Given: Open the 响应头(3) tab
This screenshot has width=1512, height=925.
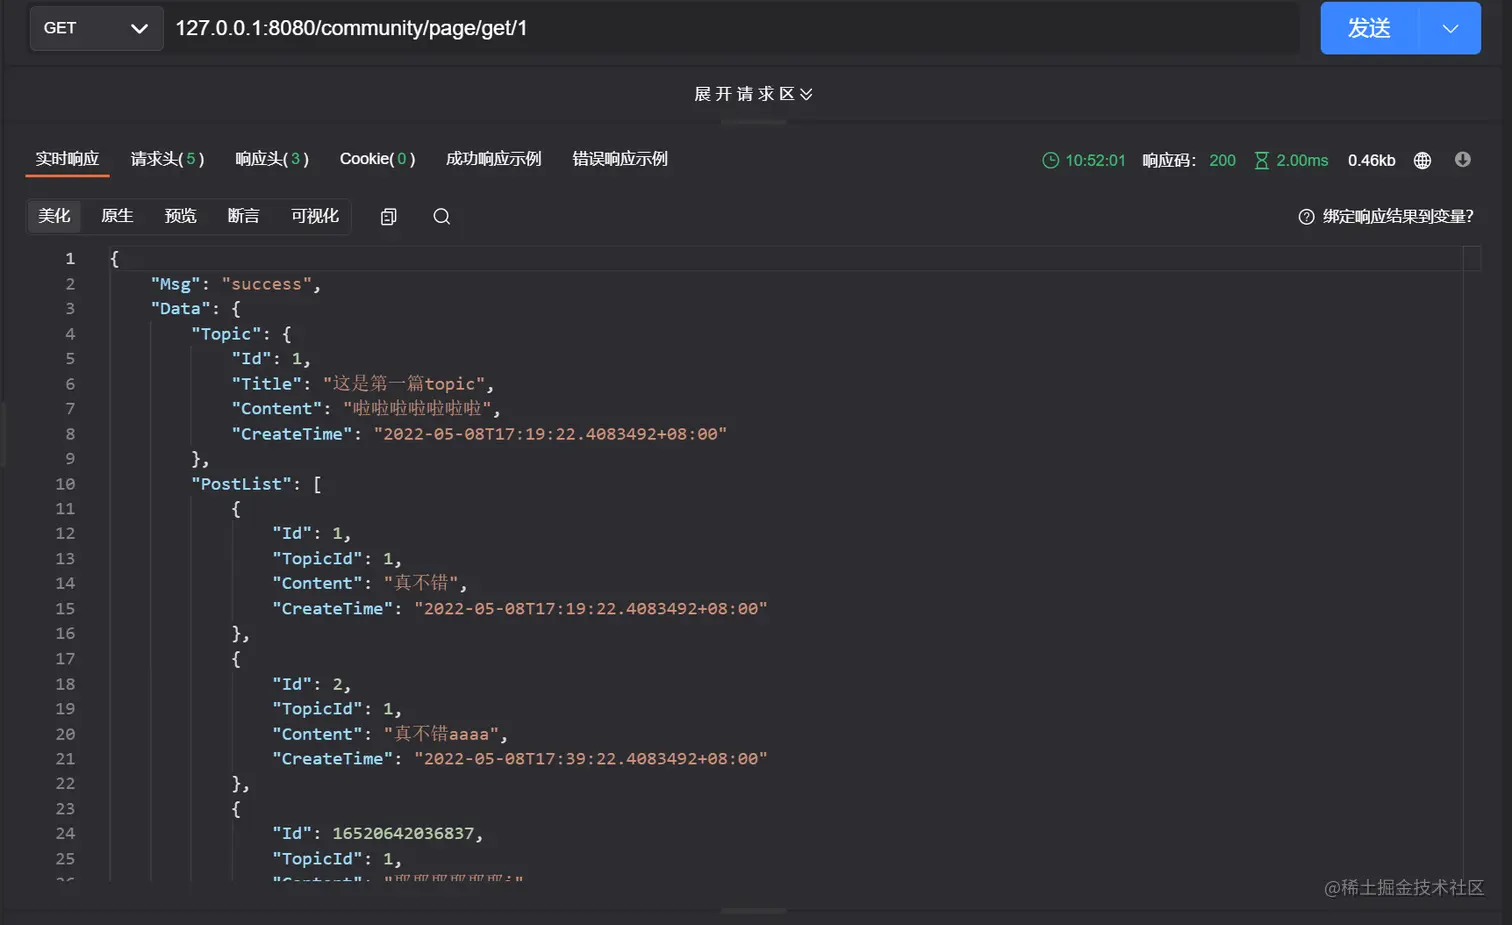Looking at the screenshot, I should [x=272, y=159].
